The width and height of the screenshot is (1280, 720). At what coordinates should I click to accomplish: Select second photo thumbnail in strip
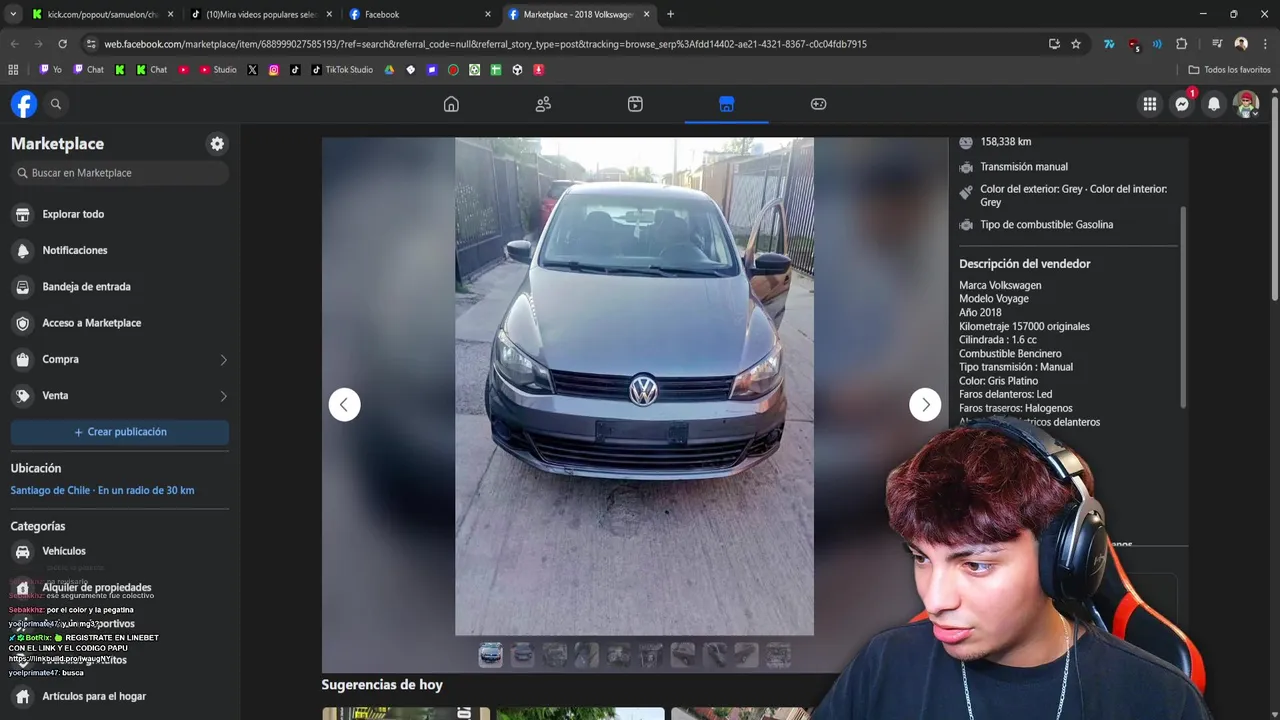coord(523,655)
